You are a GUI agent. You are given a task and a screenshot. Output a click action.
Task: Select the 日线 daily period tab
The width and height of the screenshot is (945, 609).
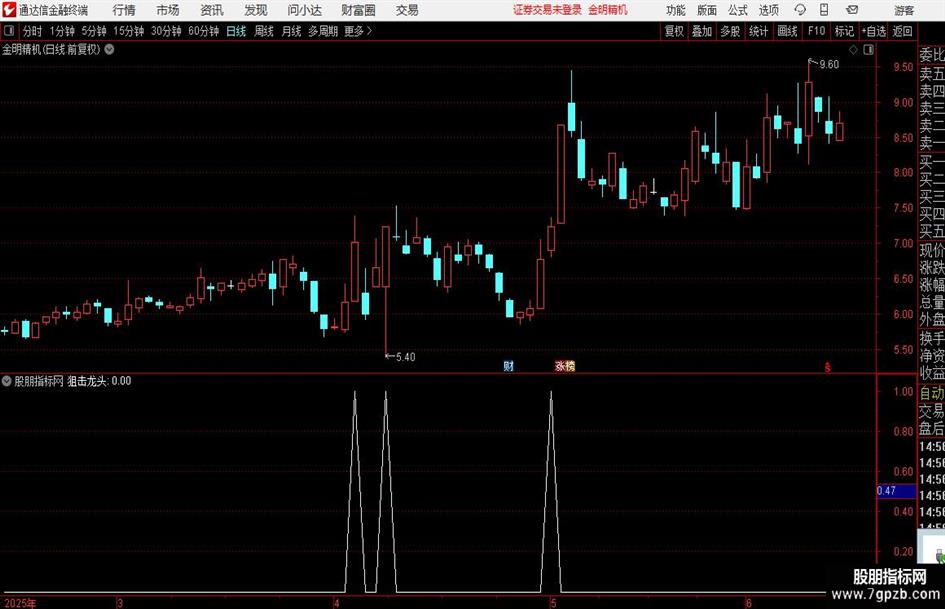(x=236, y=31)
